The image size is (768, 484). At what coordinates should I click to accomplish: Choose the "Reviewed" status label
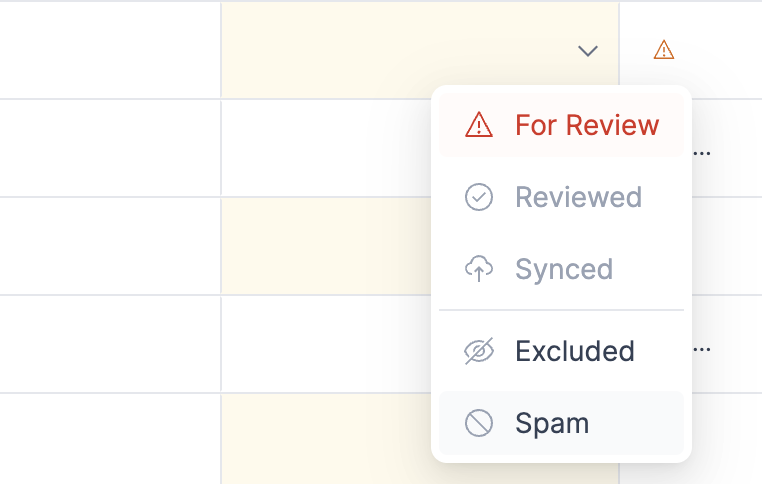tap(578, 197)
